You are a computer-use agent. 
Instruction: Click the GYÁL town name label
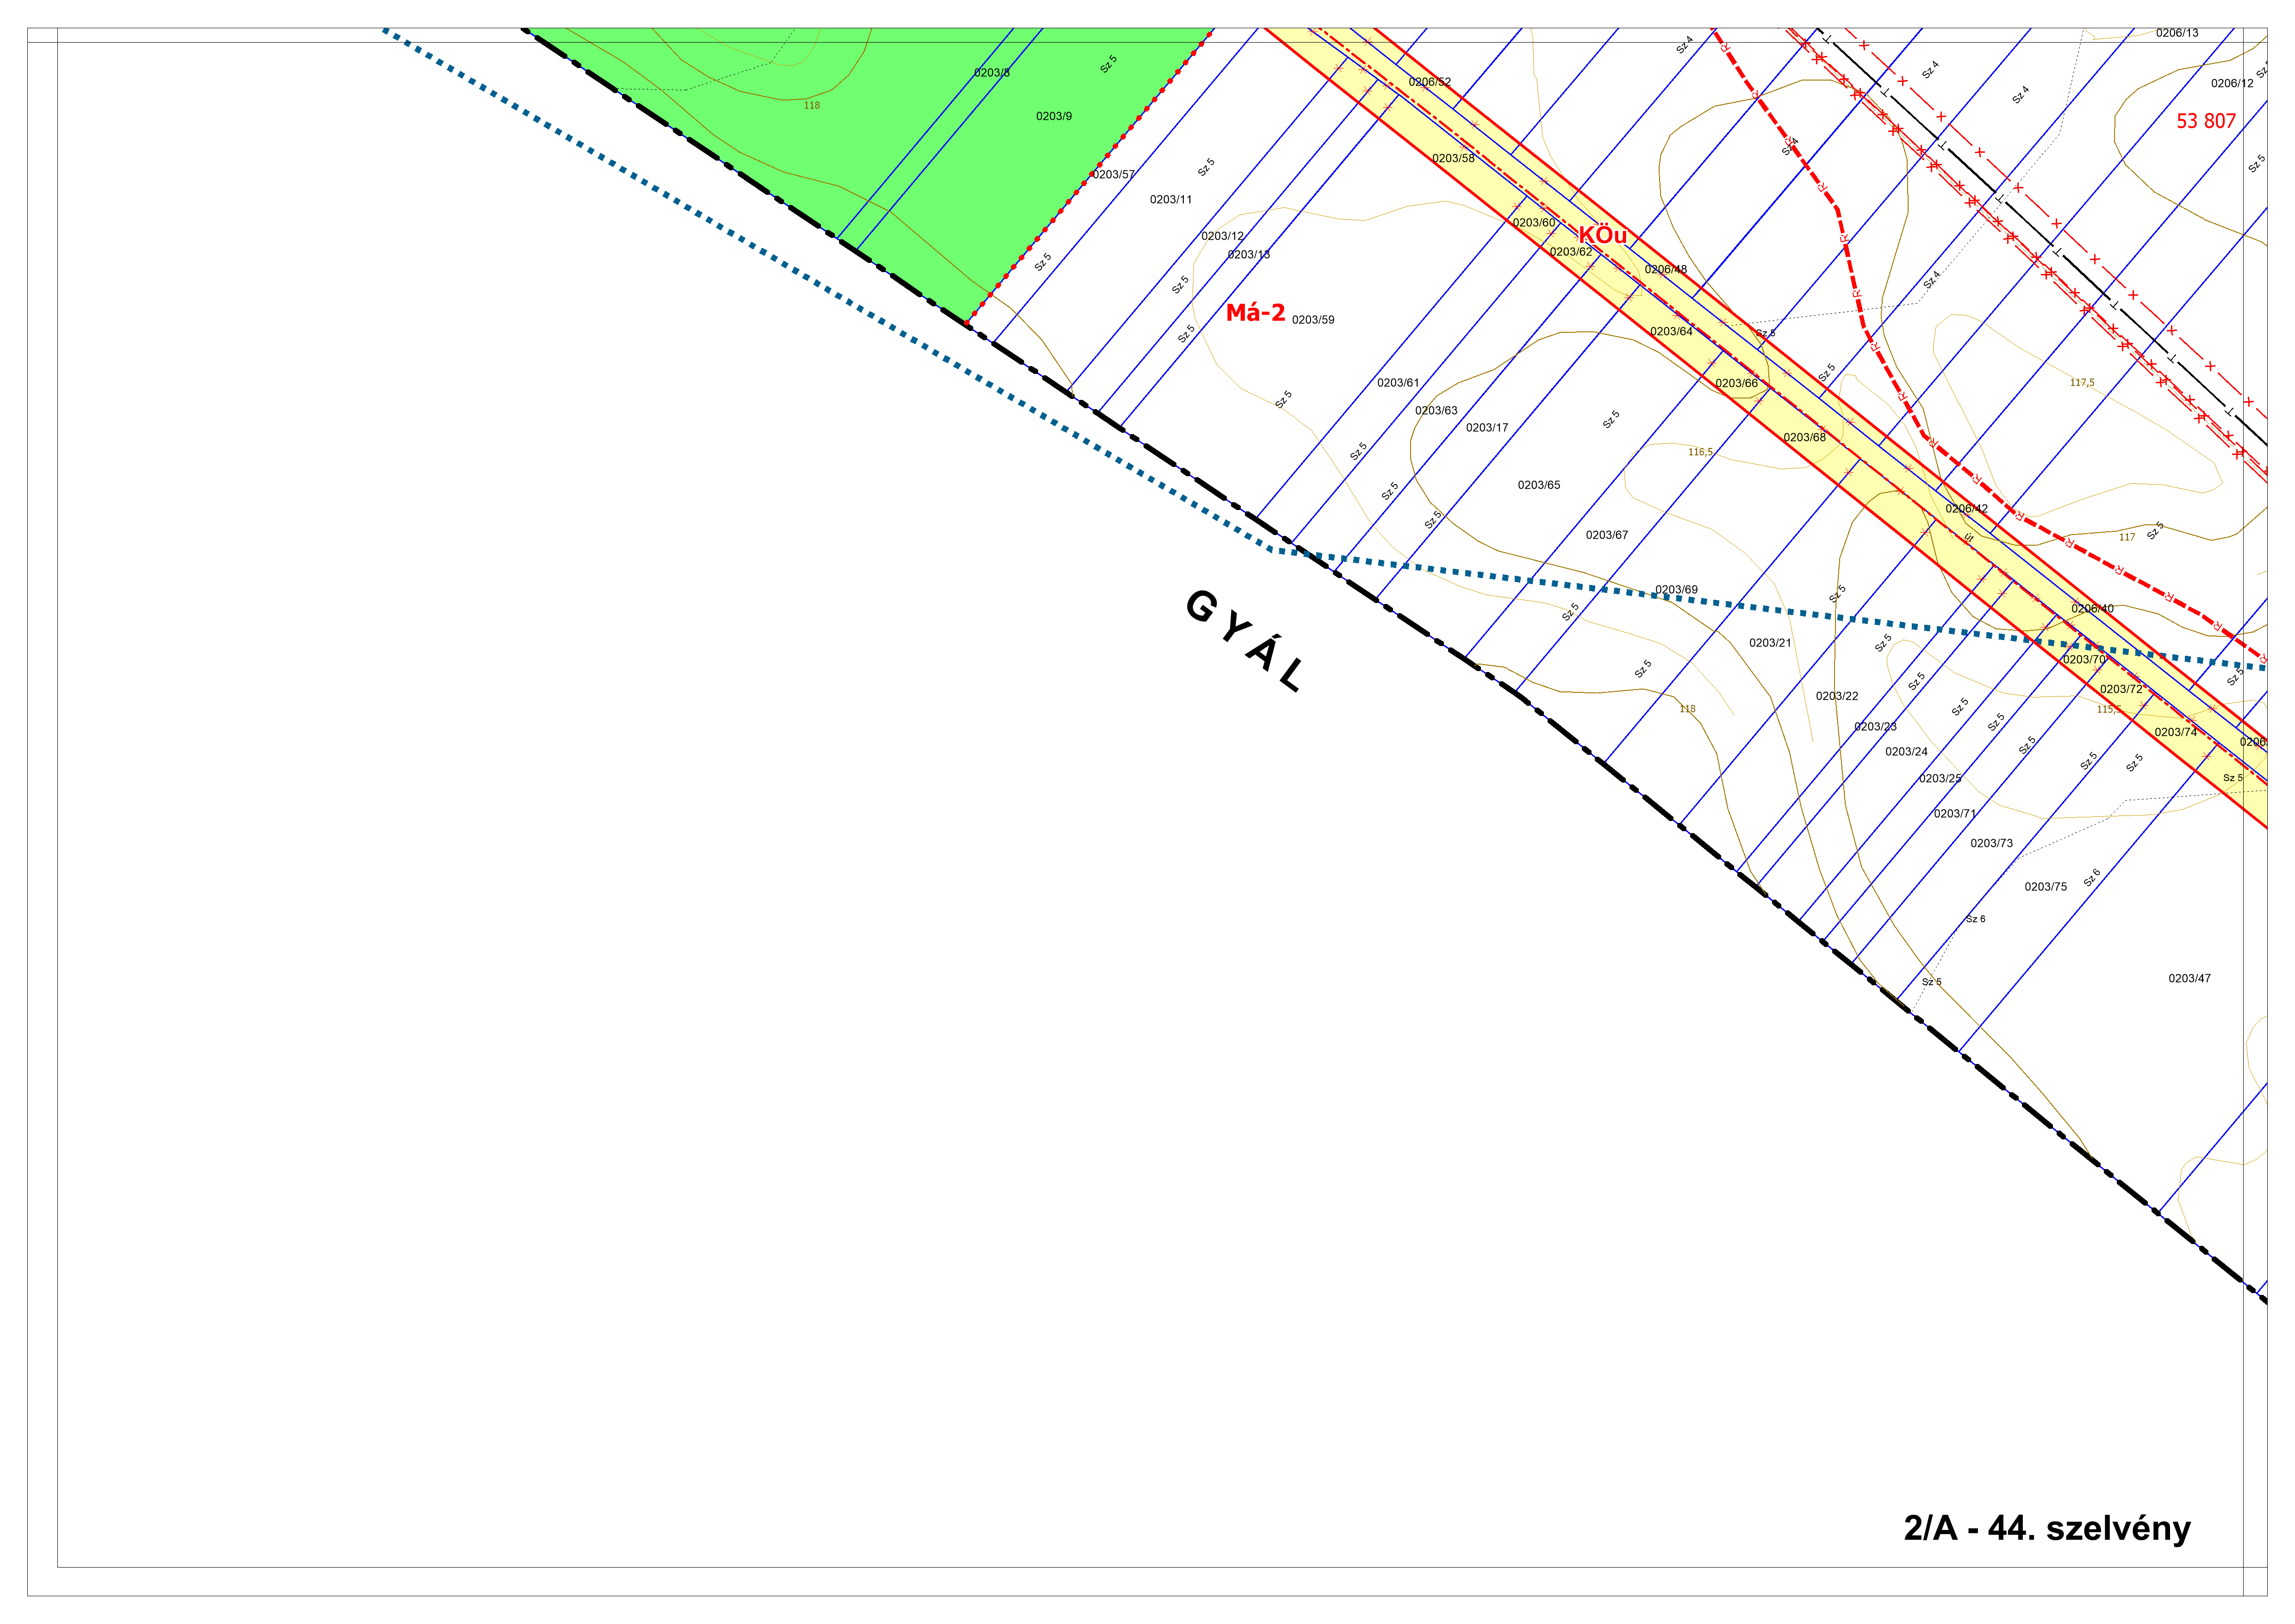coord(1246,640)
